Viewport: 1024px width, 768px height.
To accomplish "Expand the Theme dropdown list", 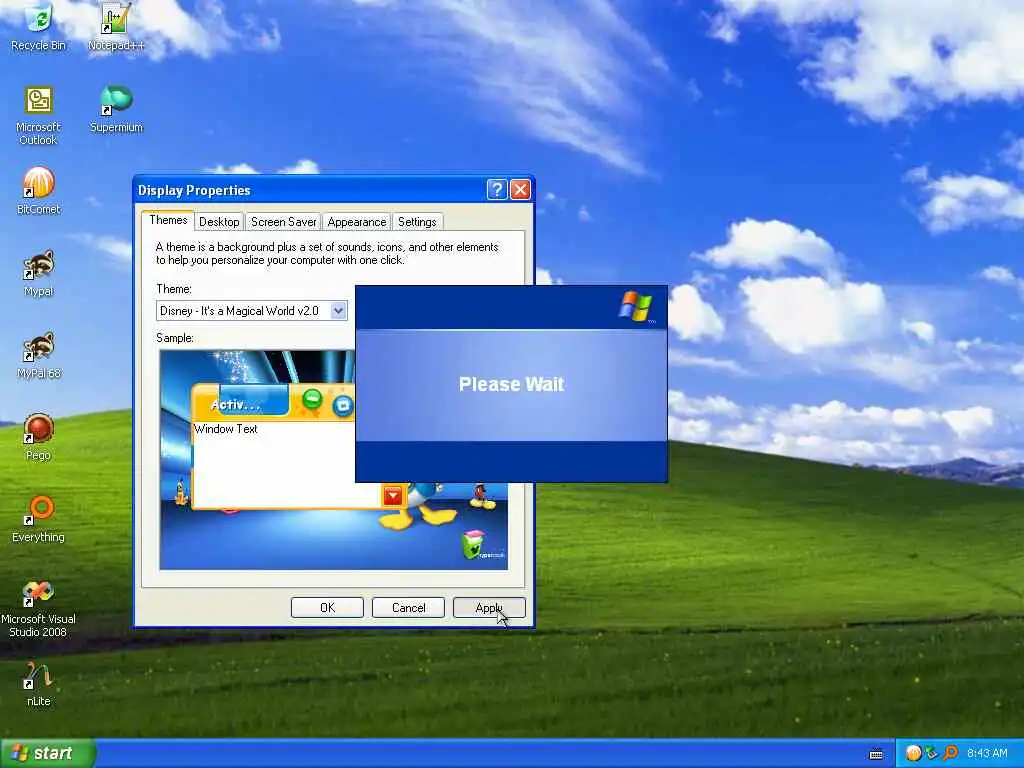I will pyautogui.click(x=338, y=311).
